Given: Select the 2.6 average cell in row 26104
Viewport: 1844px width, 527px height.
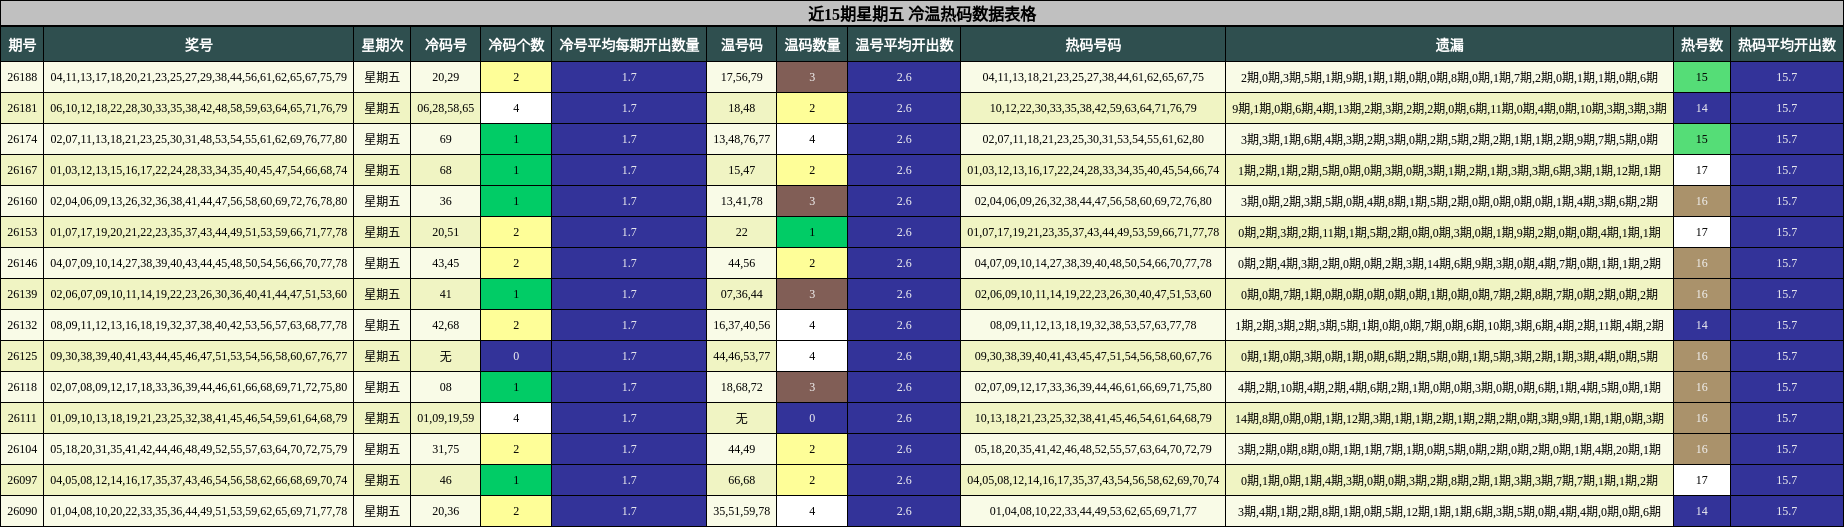Looking at the screenshot, I should [904, 449].
